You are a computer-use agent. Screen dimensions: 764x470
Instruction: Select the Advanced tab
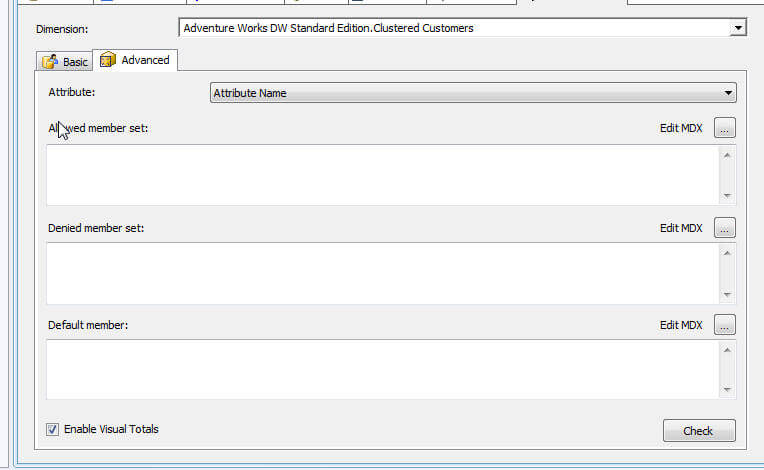135,60
